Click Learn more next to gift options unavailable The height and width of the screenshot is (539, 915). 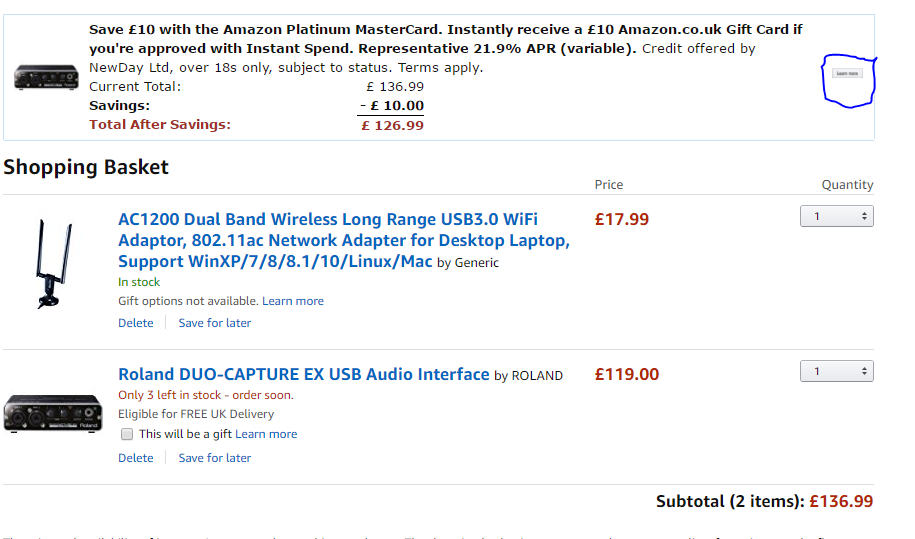click(x=293, y=301)
